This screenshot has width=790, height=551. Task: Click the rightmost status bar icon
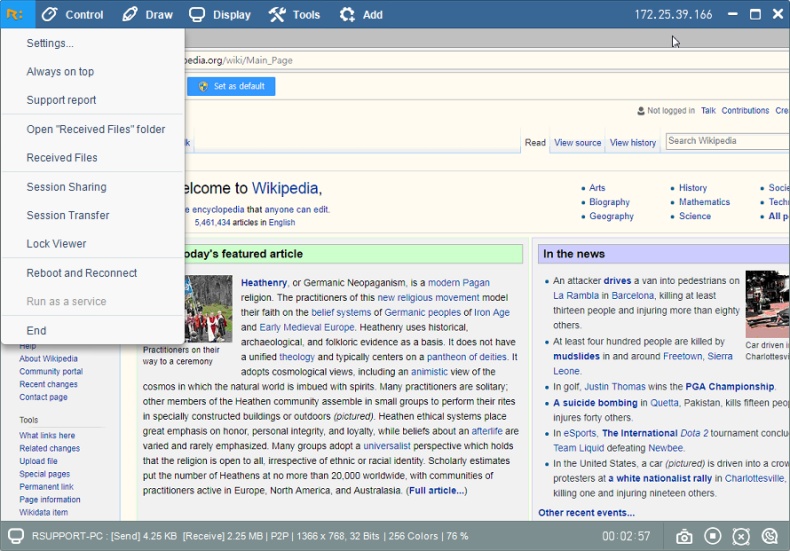tap(770, 536)
